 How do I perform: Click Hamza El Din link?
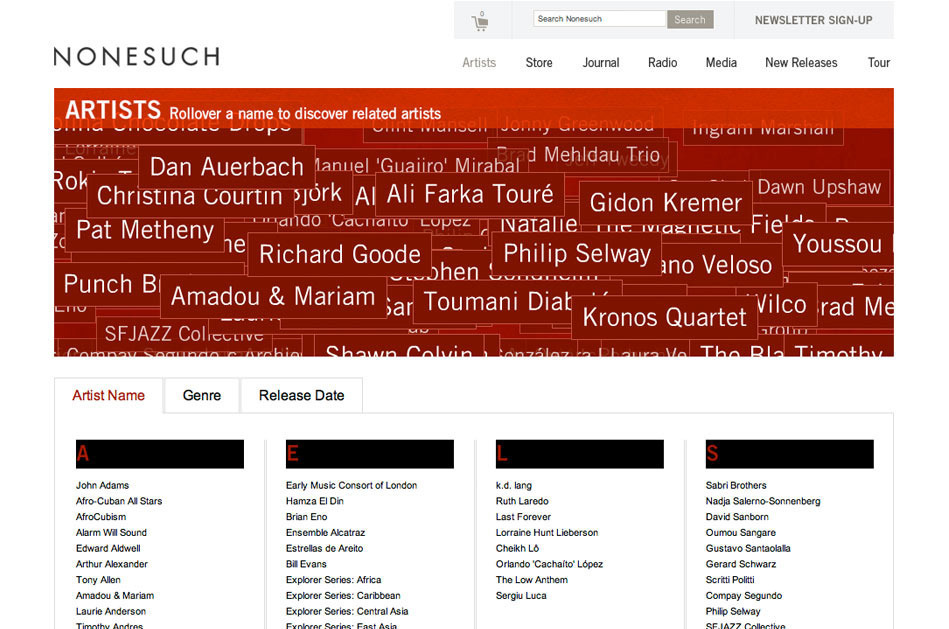tap(315, 501)
